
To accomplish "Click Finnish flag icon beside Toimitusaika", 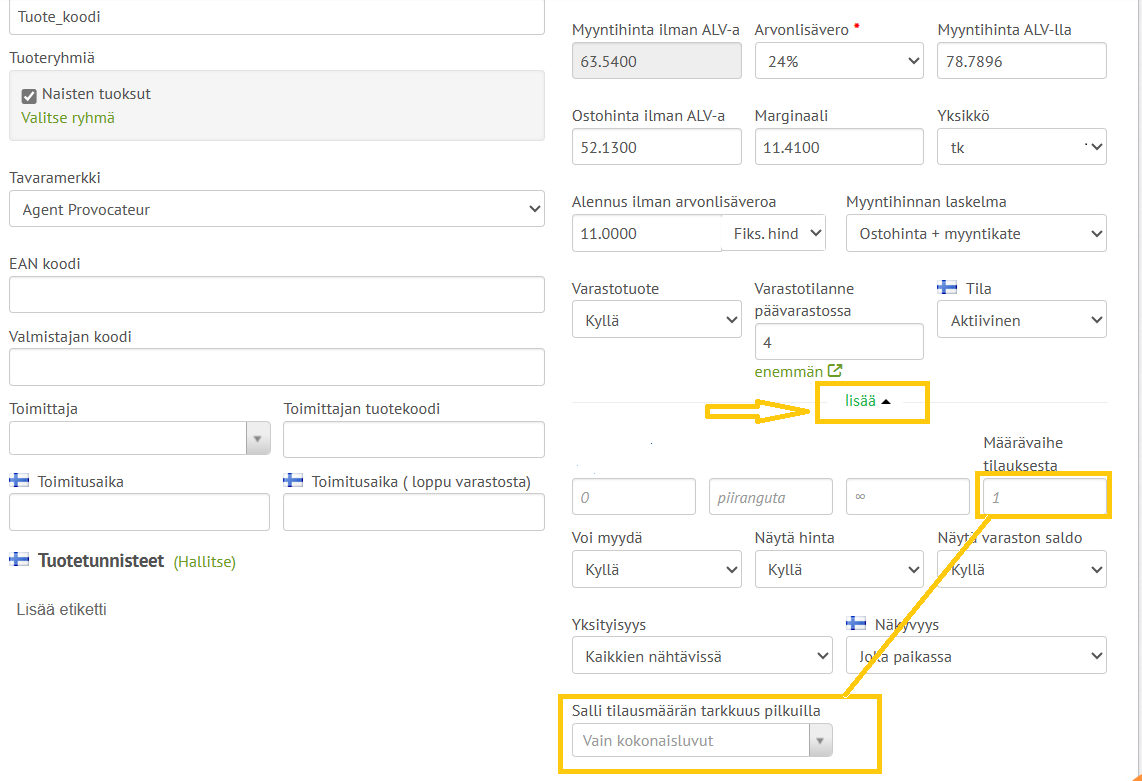I will point(19,481).
